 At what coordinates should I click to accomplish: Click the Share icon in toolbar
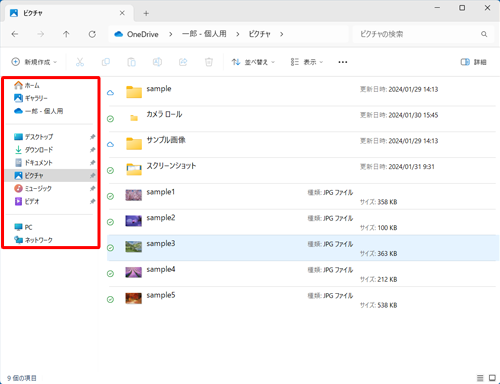183,62
